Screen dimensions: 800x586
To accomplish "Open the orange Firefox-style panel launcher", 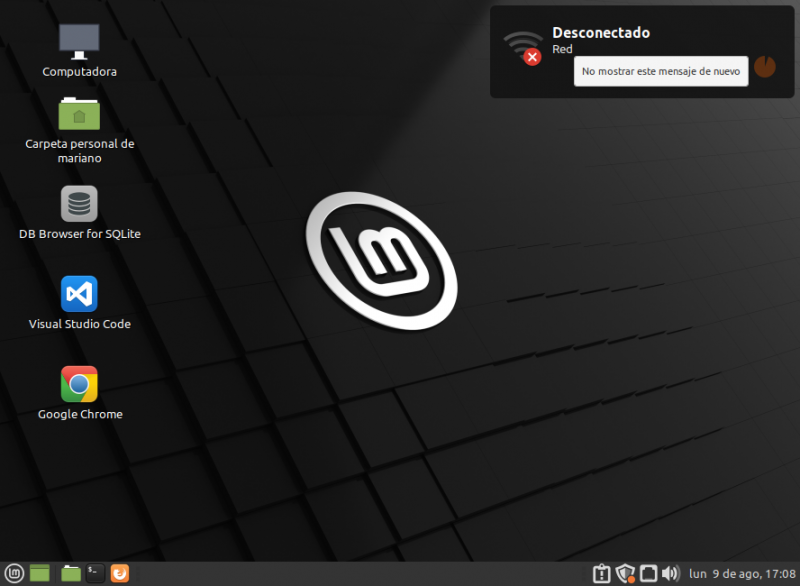I will pyautogui.click(x=120, y=573).
